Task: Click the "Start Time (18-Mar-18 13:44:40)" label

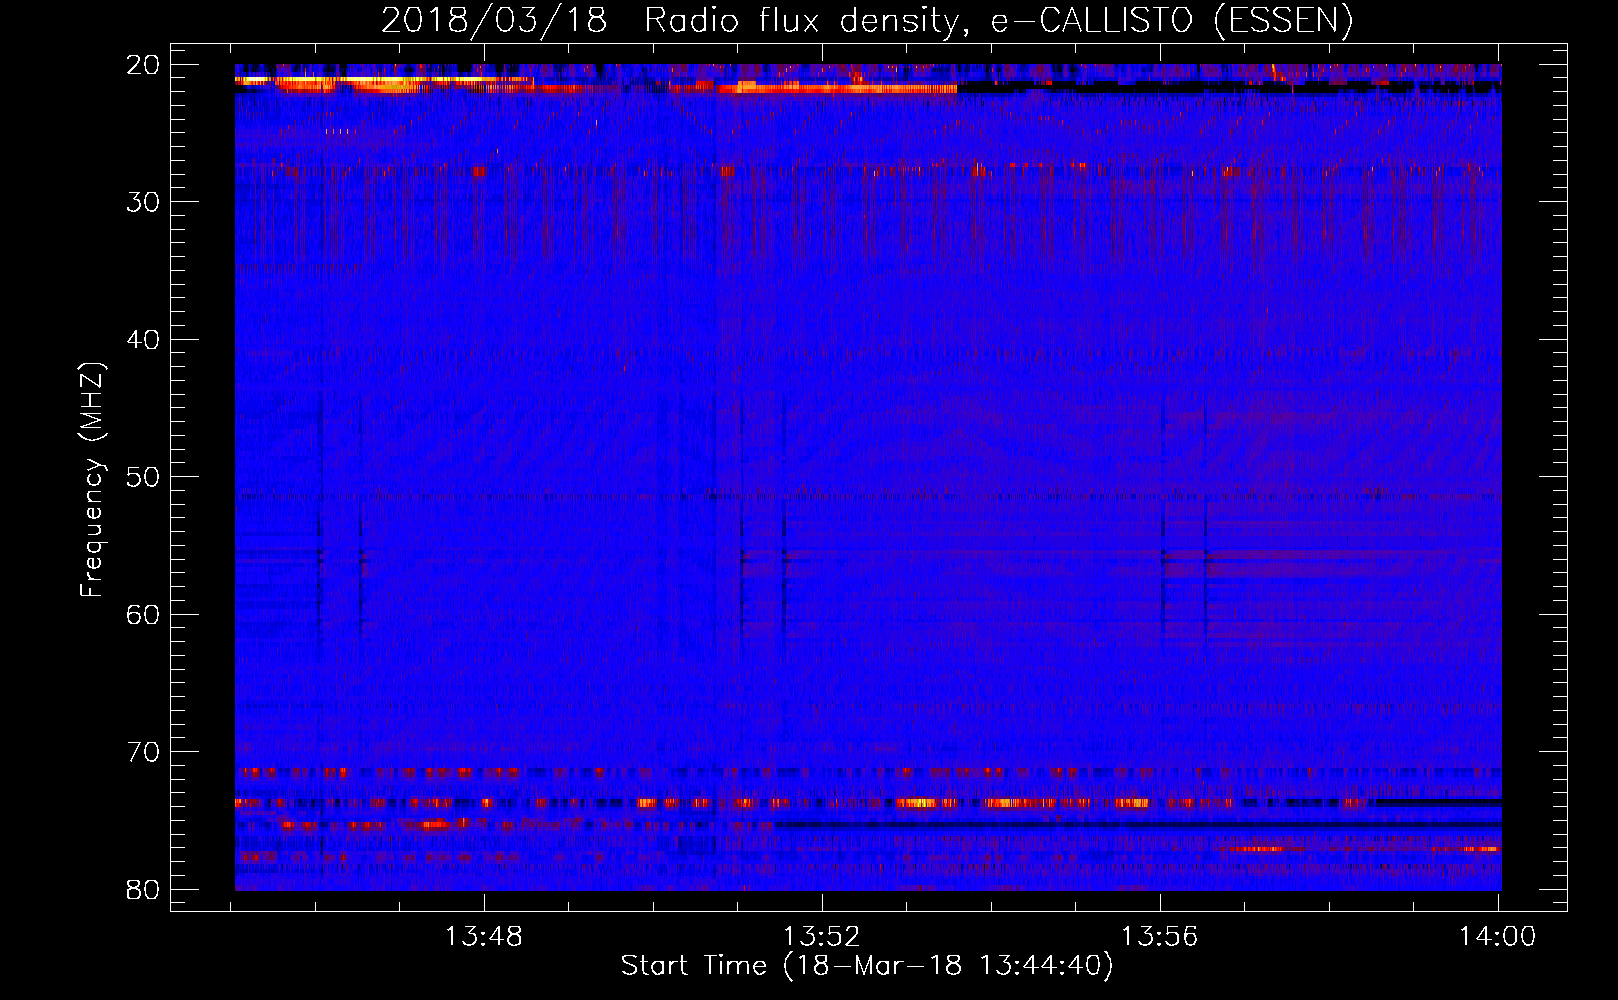Action: 867,966
